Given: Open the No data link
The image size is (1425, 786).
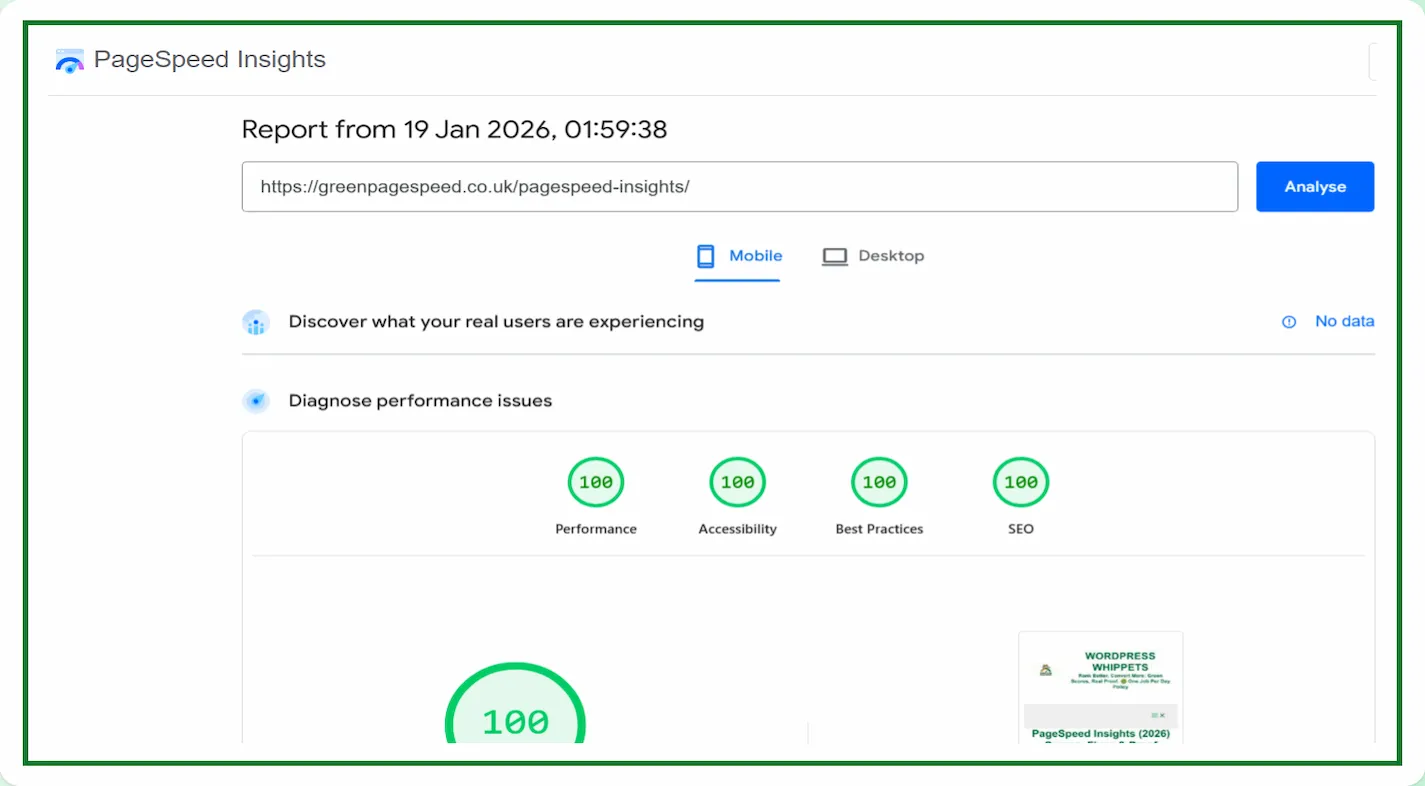Looking at the screenshot, I should pyautogui.click(x=1344, y=321).
